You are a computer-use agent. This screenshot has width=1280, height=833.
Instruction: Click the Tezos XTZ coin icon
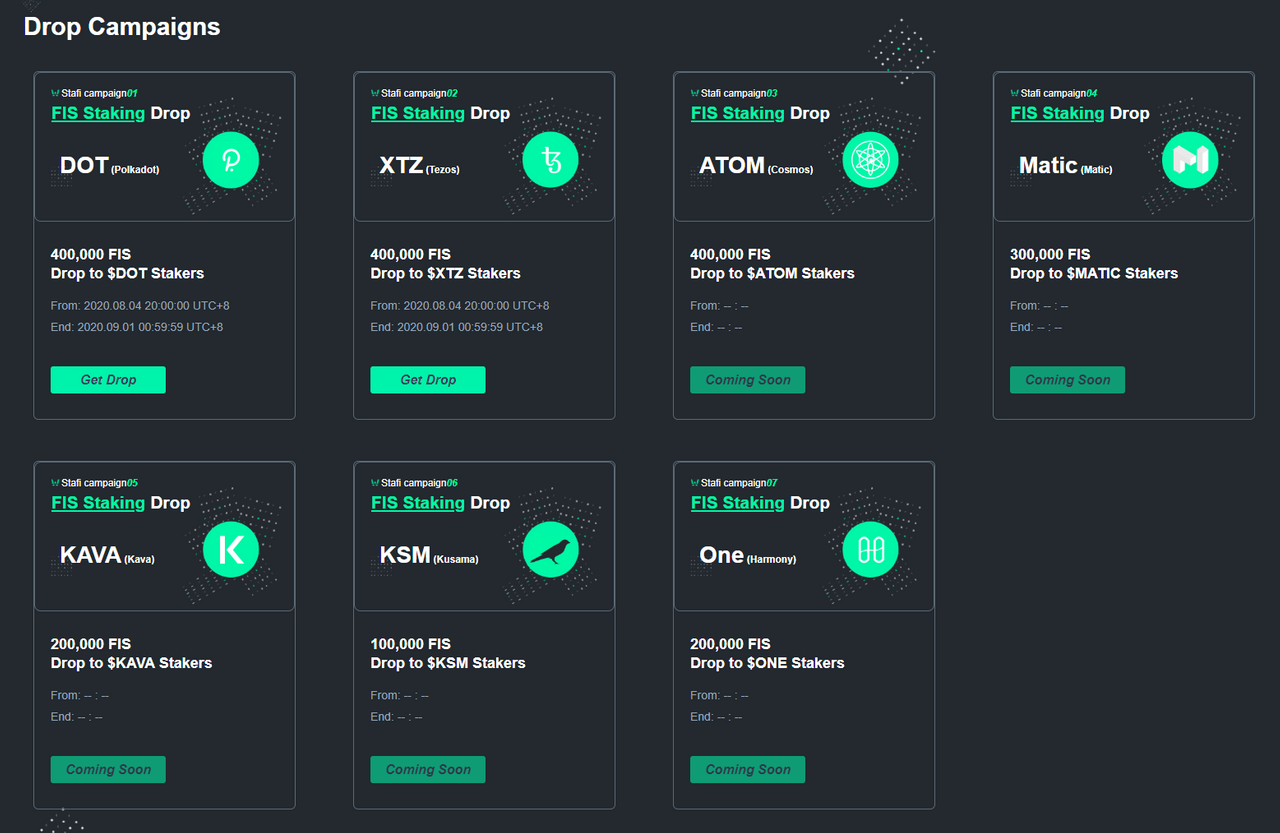(551, 160)
